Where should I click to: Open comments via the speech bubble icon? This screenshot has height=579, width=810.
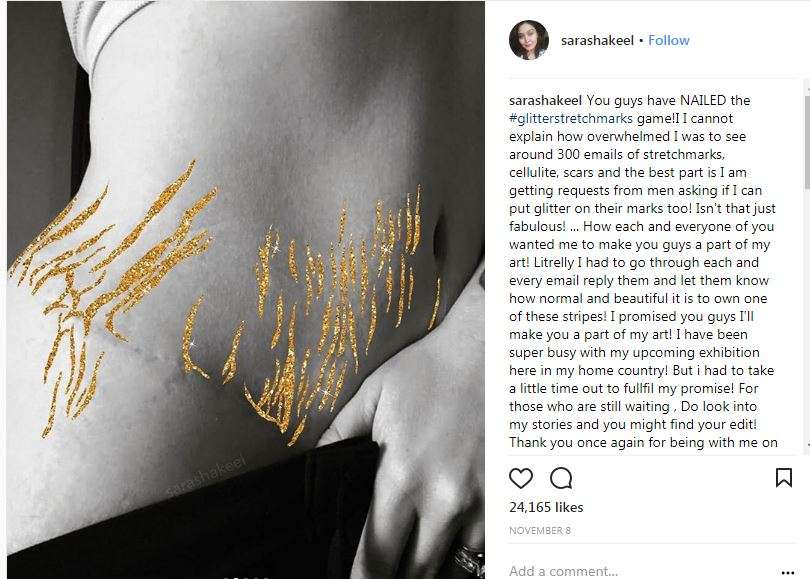(561, 478)
